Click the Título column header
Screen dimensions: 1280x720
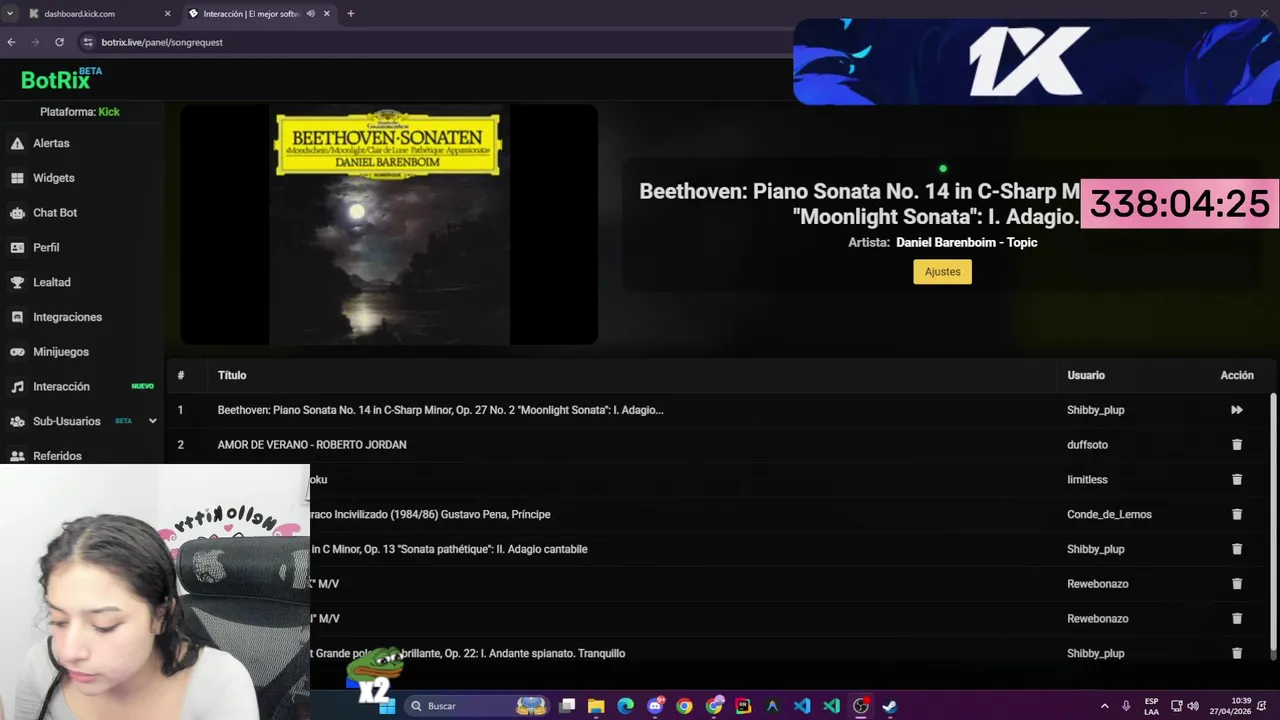pos(232,375)
